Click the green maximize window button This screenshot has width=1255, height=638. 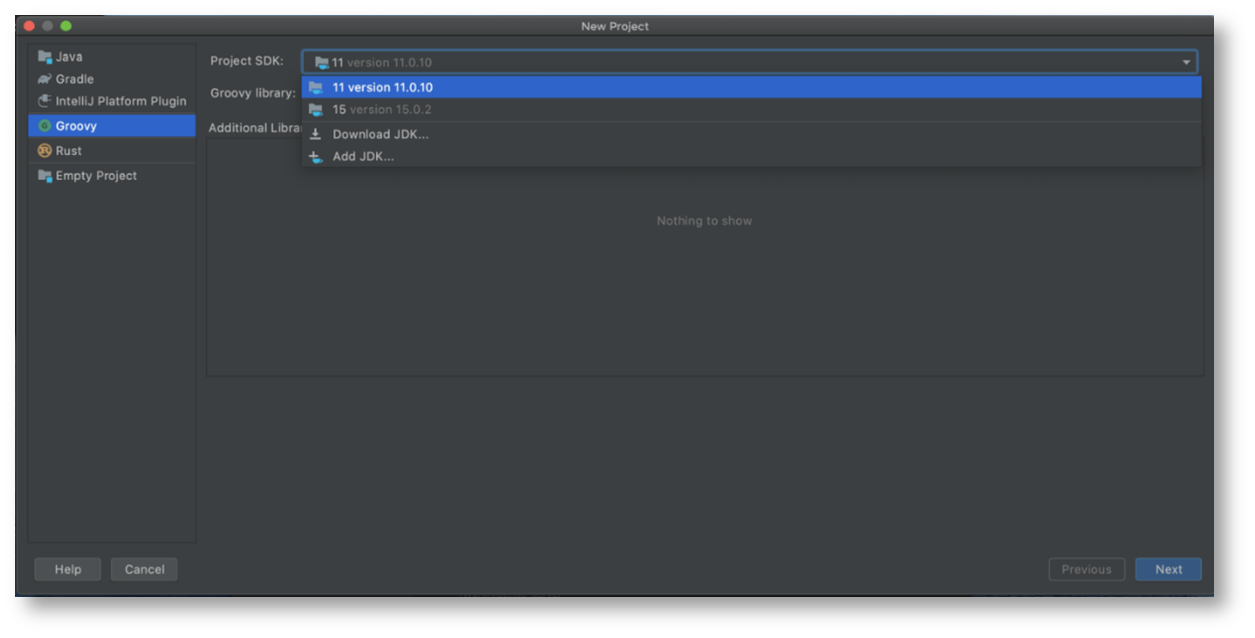click(x=66, y=26)
